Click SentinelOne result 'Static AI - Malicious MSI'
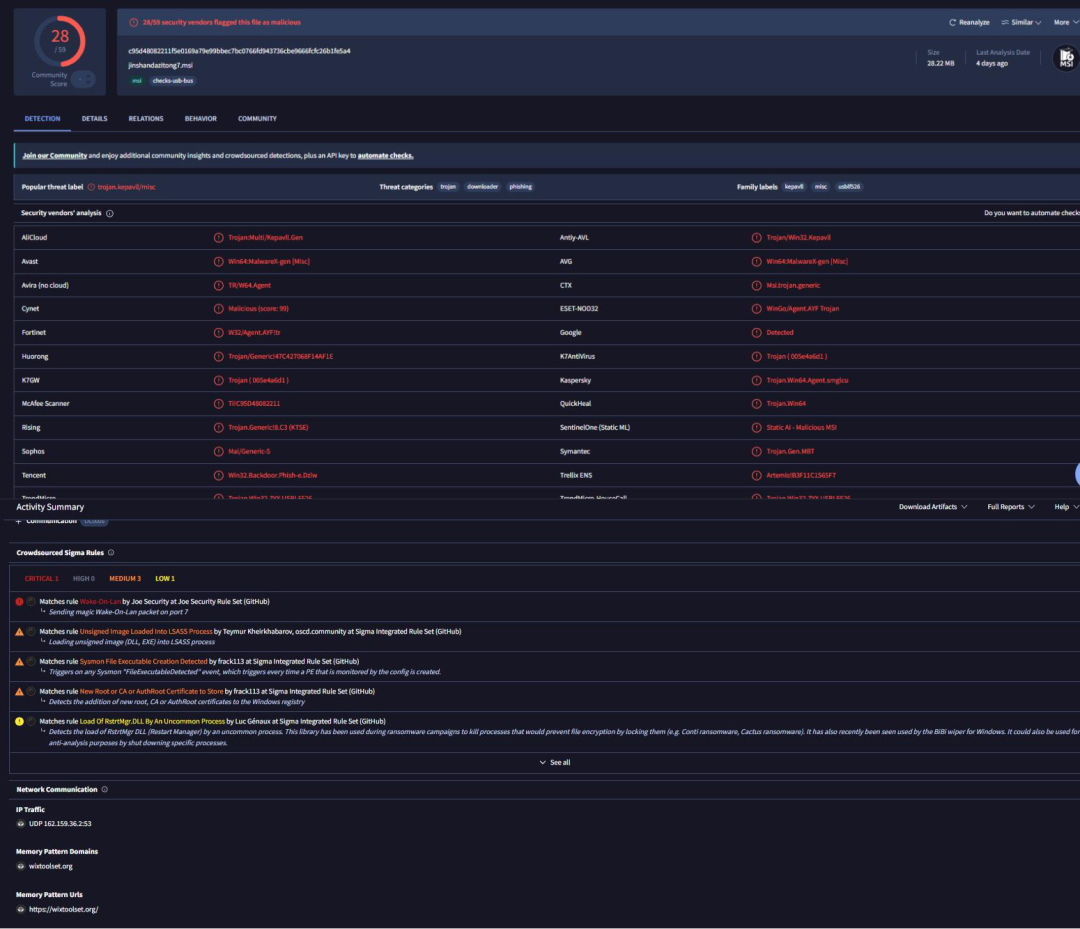This screenshot has height=929, width=1080. point(801,428)
